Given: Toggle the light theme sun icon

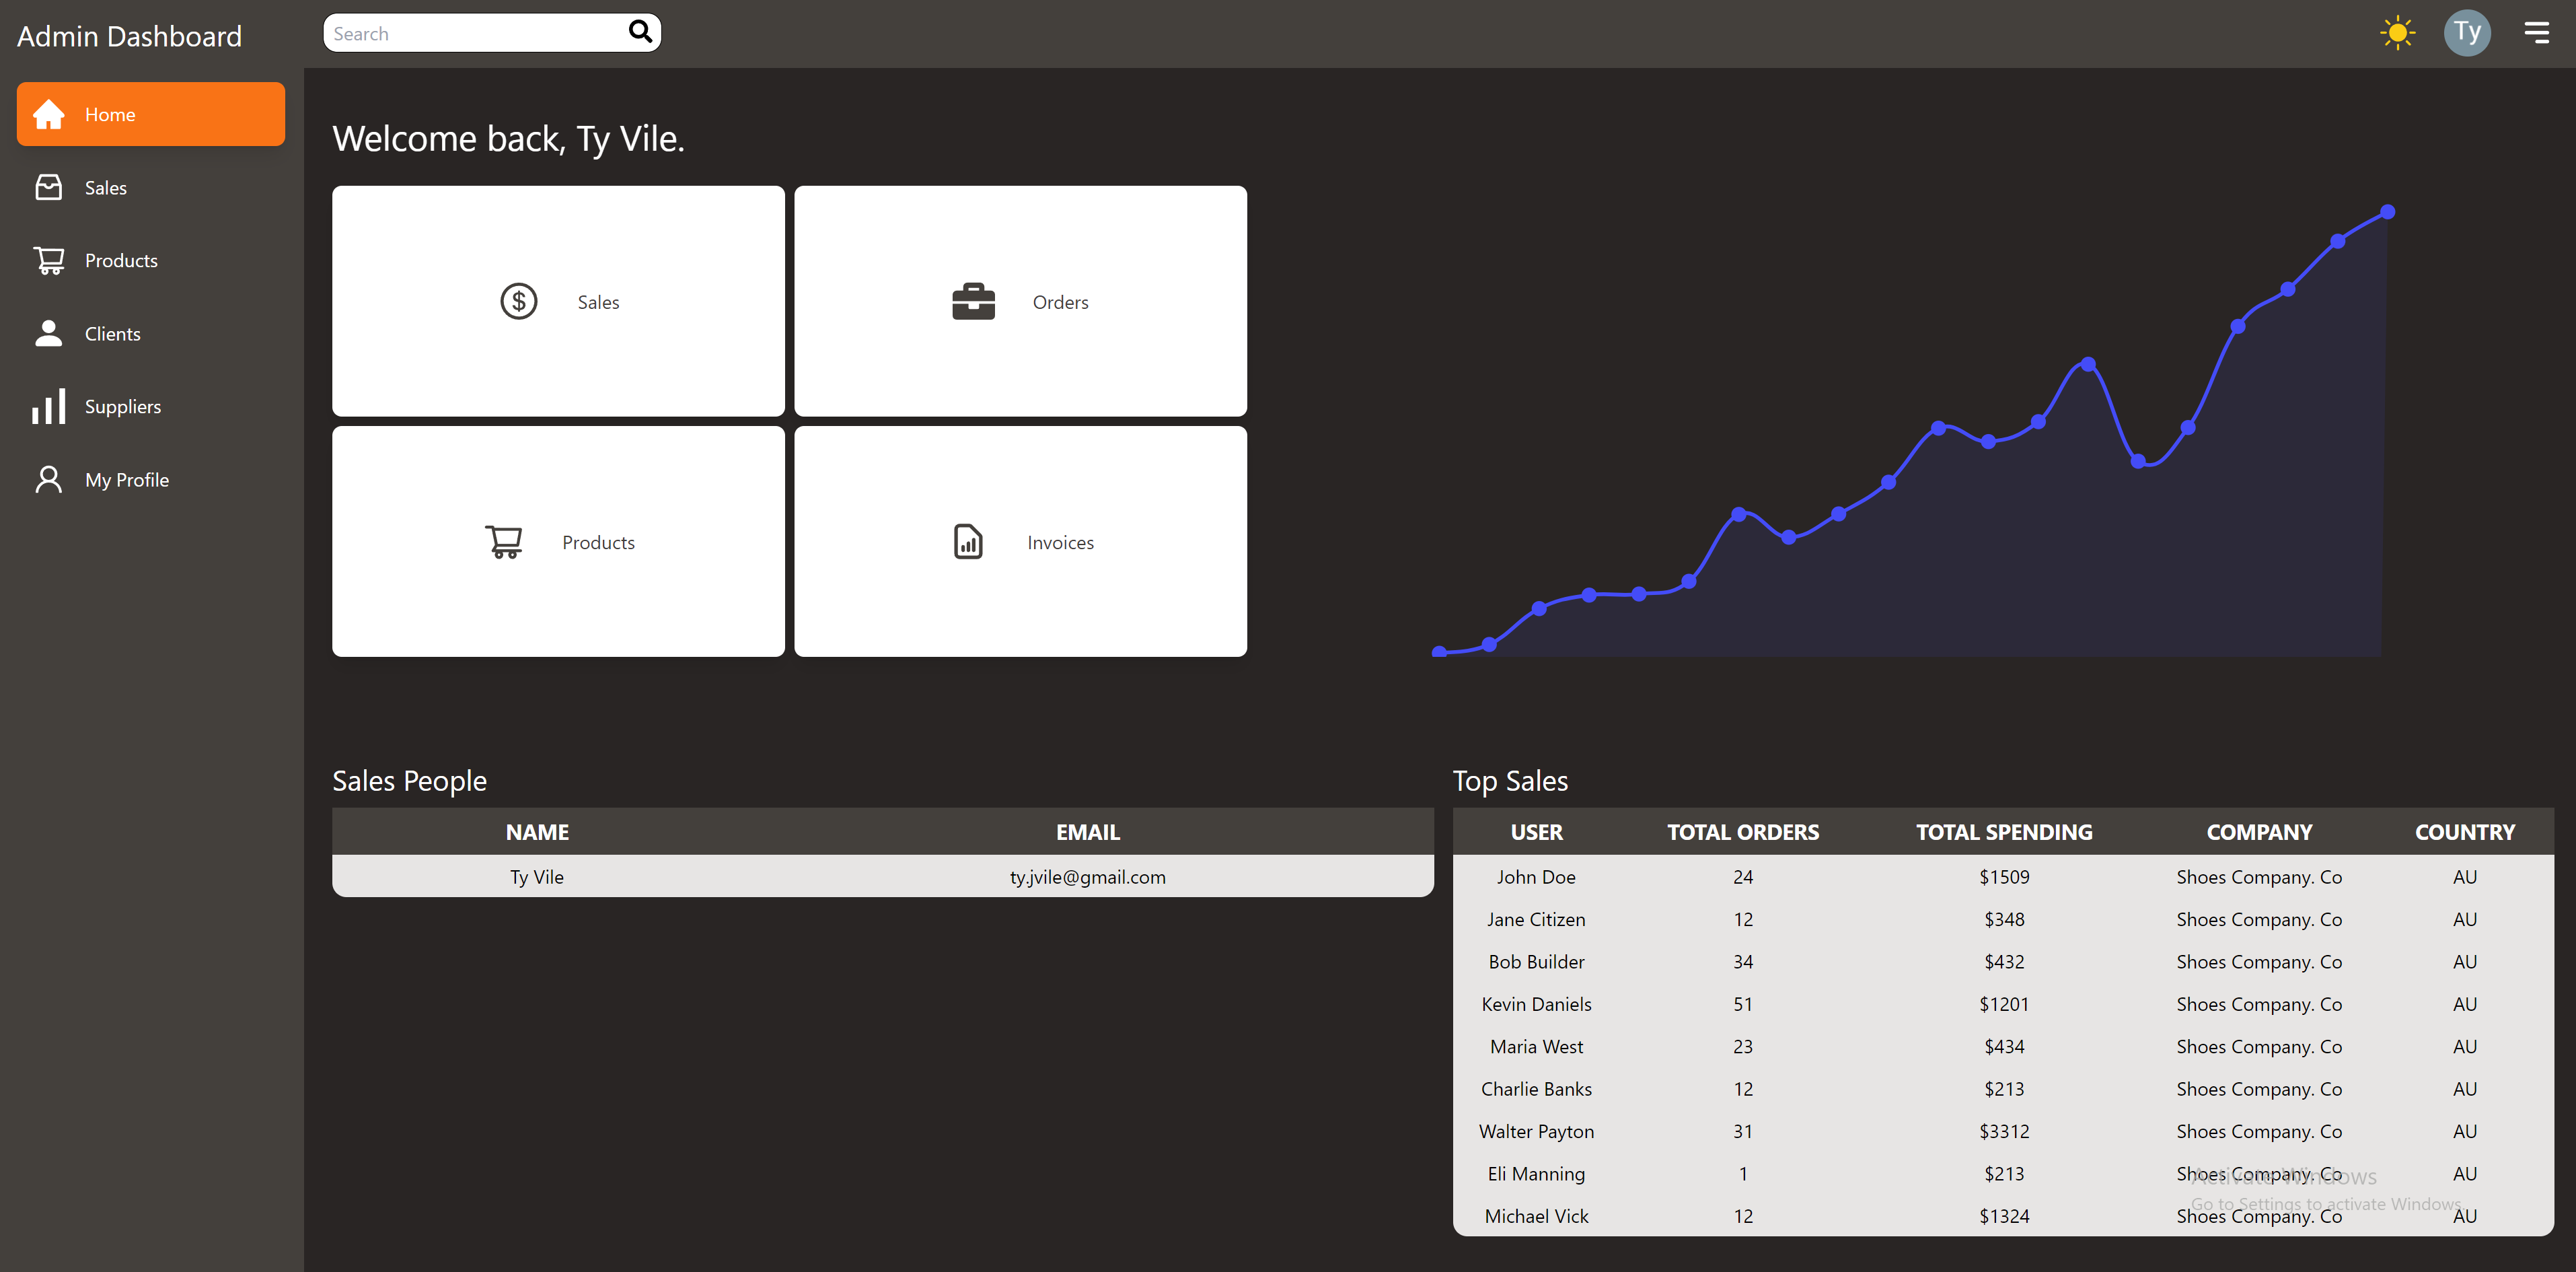Looking at the screenshot, I should pos(2397,32).
